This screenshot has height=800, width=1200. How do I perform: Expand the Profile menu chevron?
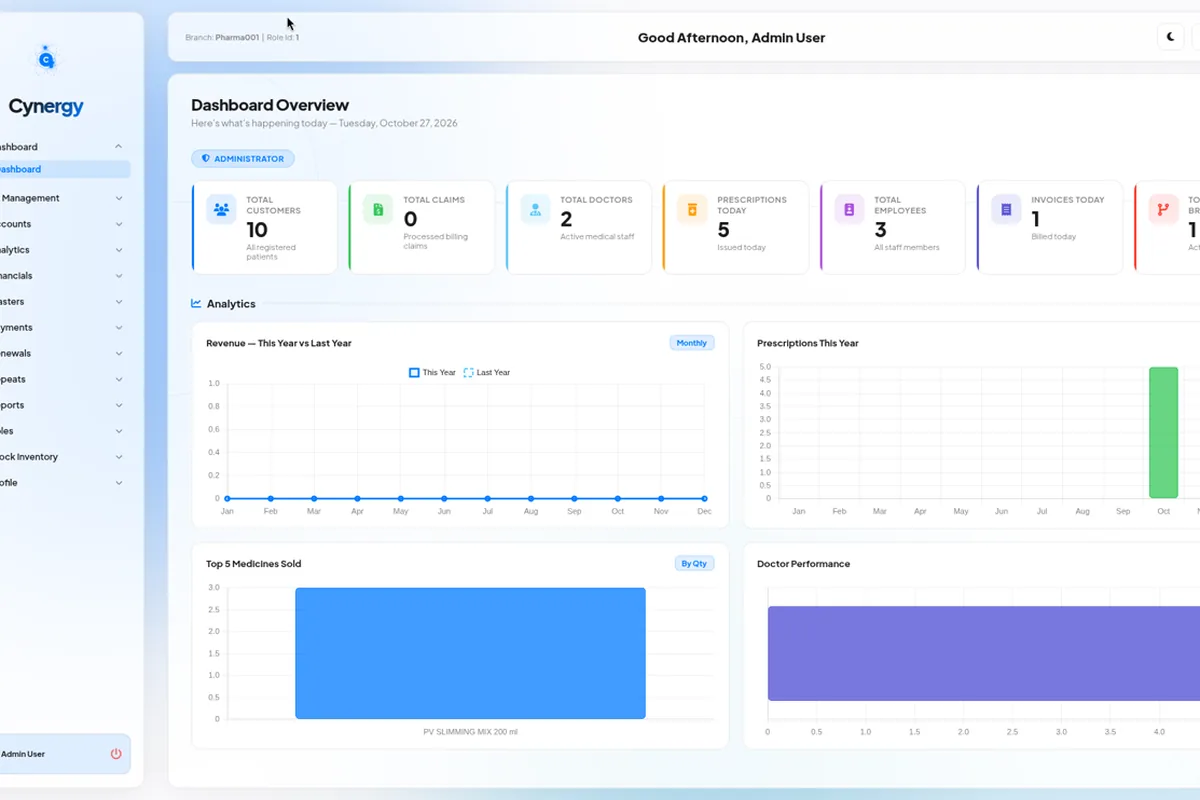[x=119, y=483]
